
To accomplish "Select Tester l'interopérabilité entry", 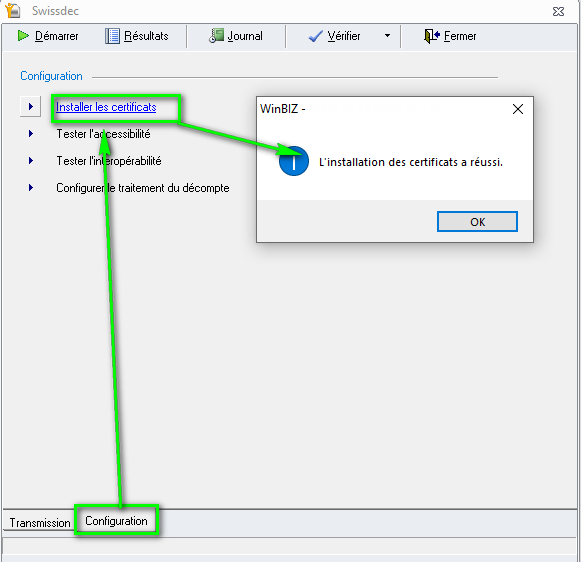I will point(109,161).
